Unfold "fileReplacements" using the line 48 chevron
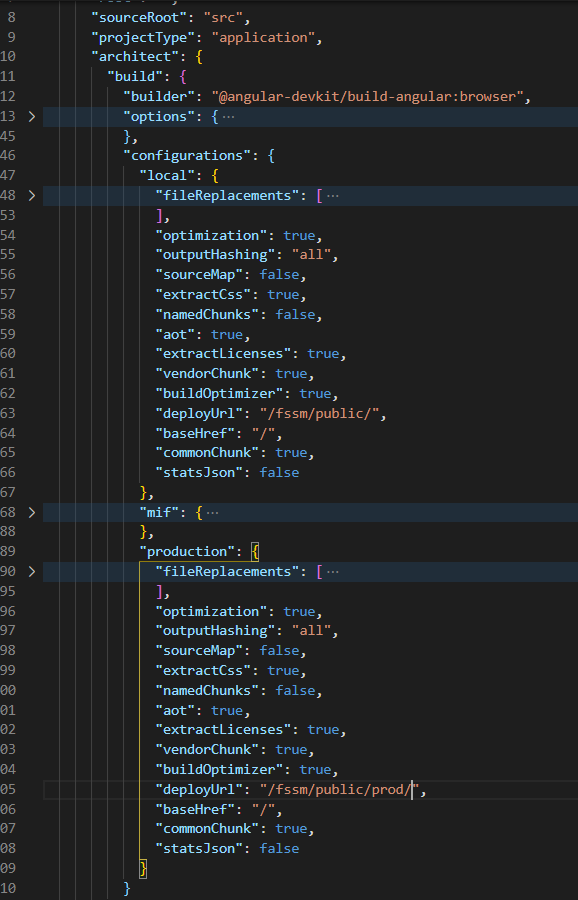 32,196
